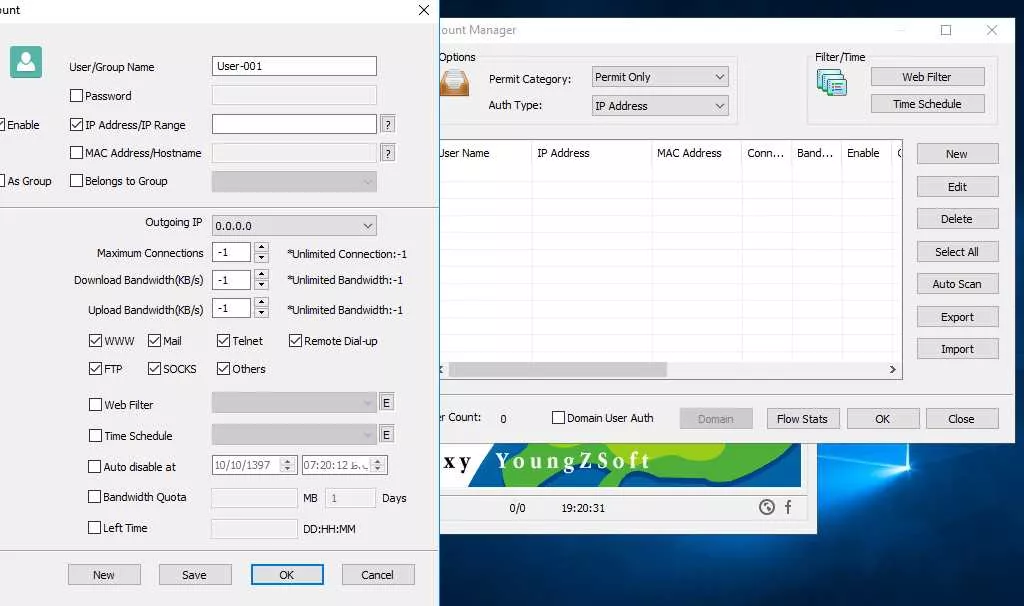Enable MAC Address/Hostname checkbox
The width and height of the screenshot is (1024, 606).
[76, 153]
